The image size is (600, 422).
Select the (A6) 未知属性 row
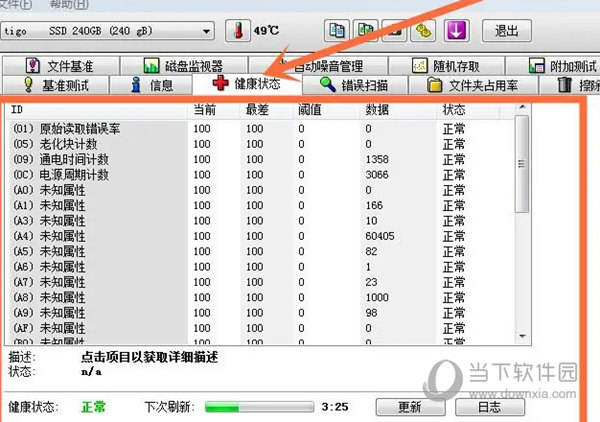(x=260, y=267)
